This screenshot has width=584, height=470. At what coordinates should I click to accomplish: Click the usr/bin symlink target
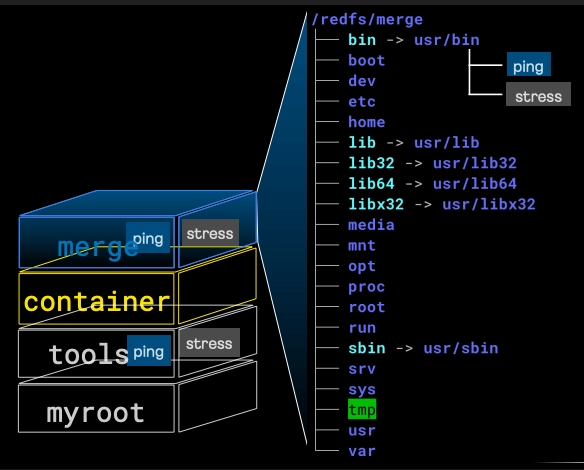pos(447,40)
